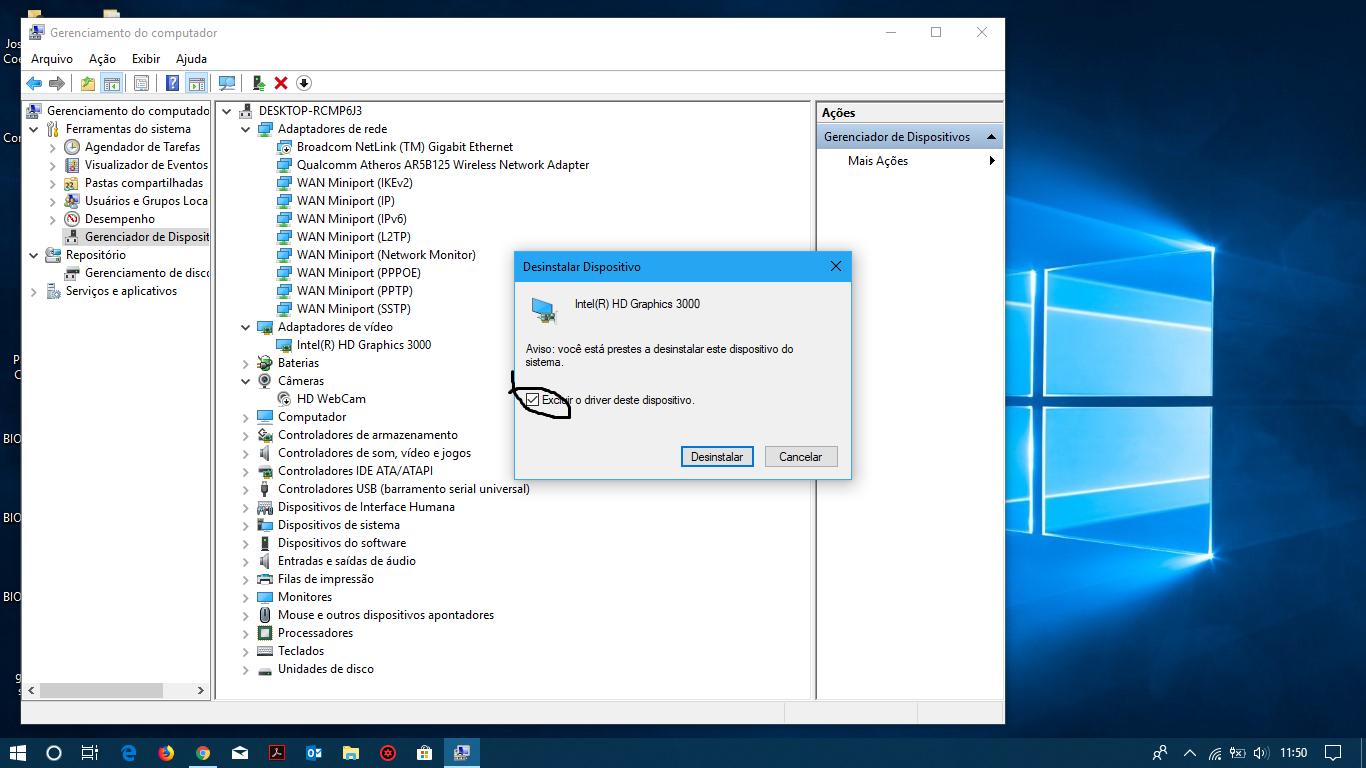Select Agendador de Tarefas in left tree
Screen dimensions: 1366x768
(142, 147)
